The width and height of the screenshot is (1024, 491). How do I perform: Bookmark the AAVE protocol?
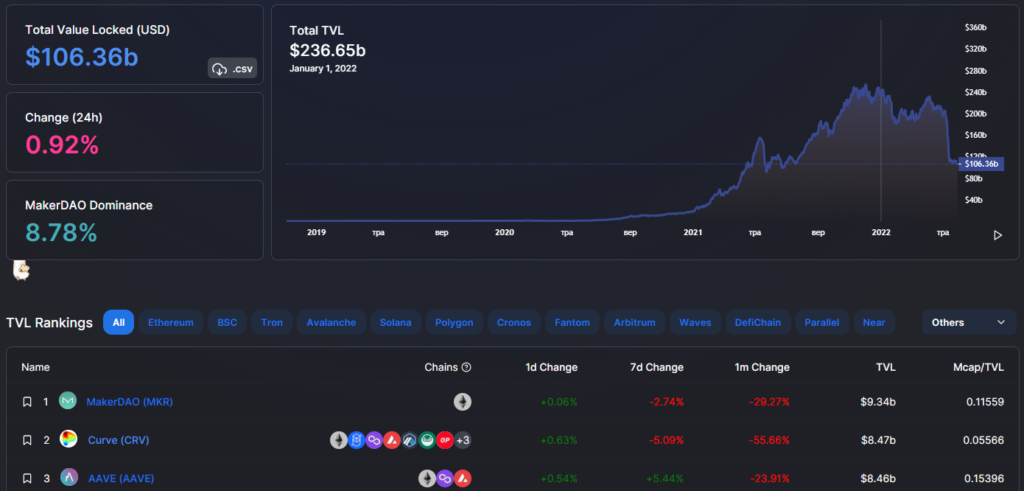click(28, 479)
